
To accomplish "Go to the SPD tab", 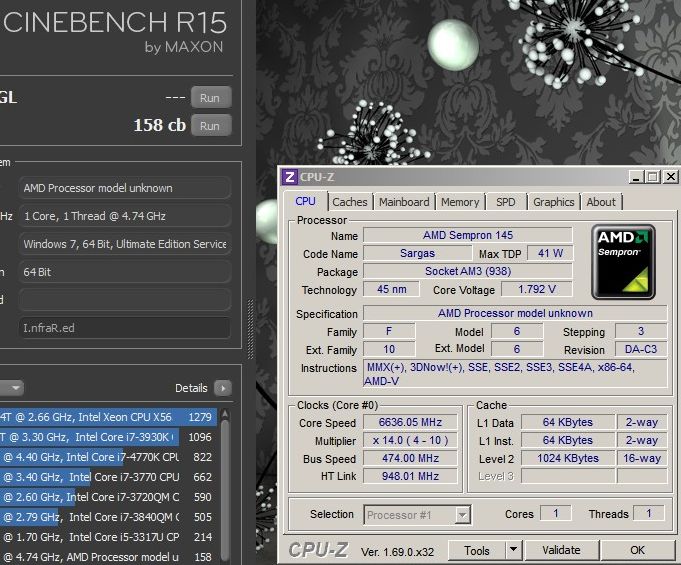I will [x=506, y=202].
